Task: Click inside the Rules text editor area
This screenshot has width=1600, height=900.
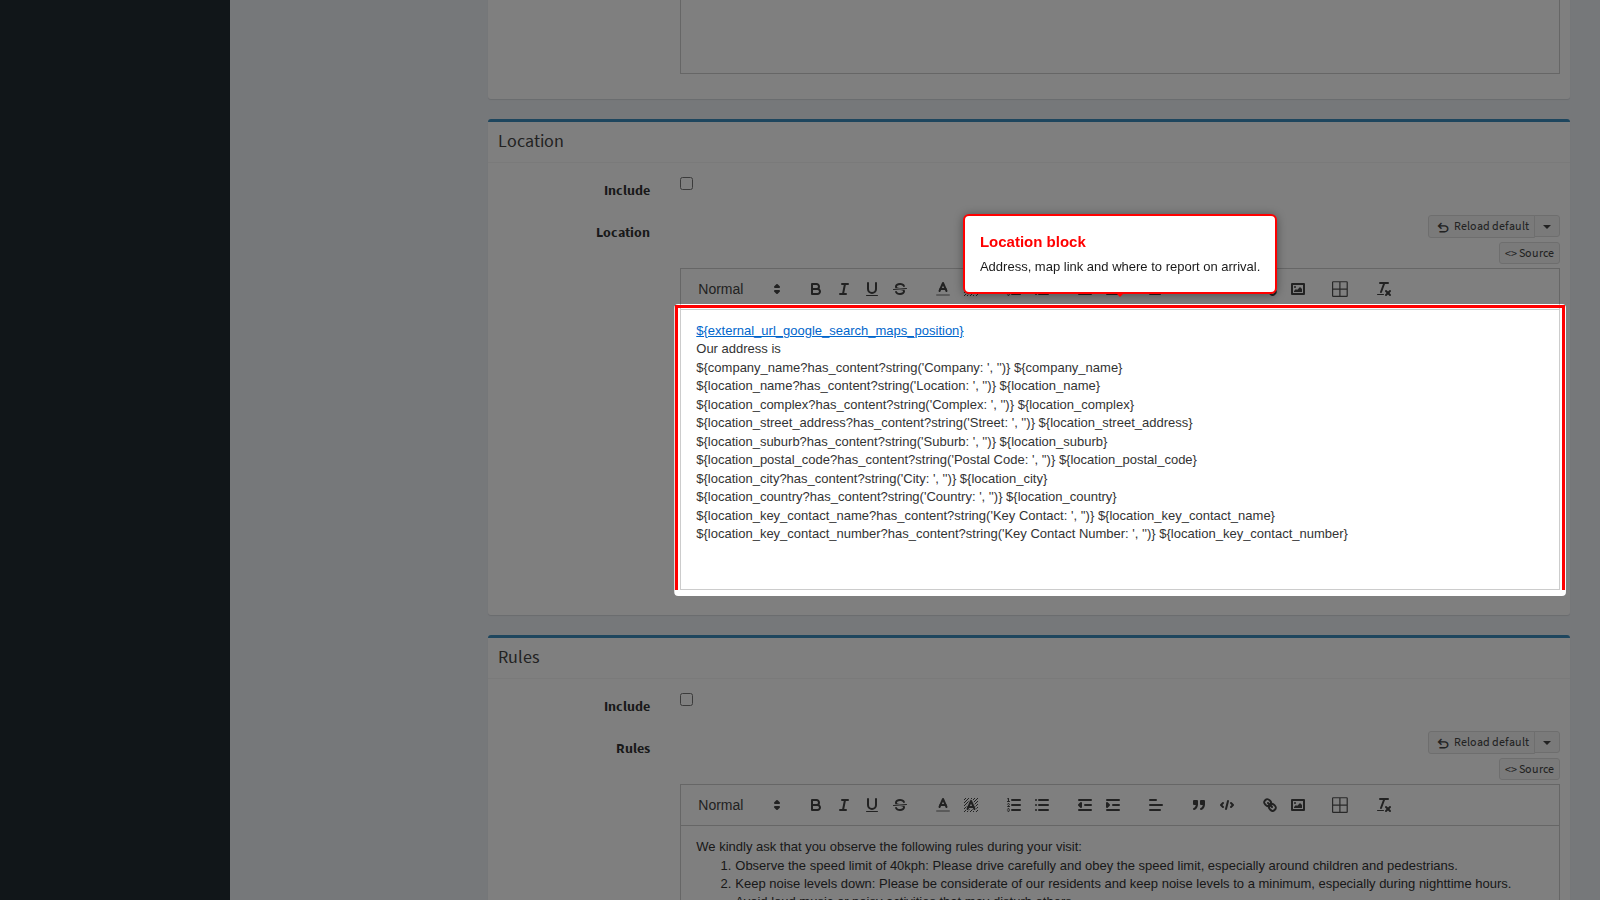Action: coord(1120,863)
